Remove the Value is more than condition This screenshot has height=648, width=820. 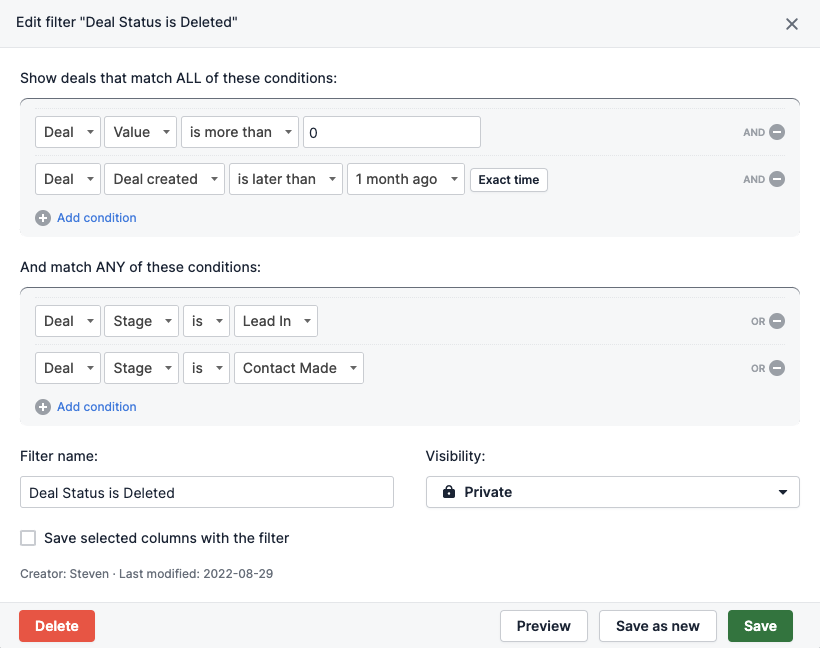(x=777, y=132)
